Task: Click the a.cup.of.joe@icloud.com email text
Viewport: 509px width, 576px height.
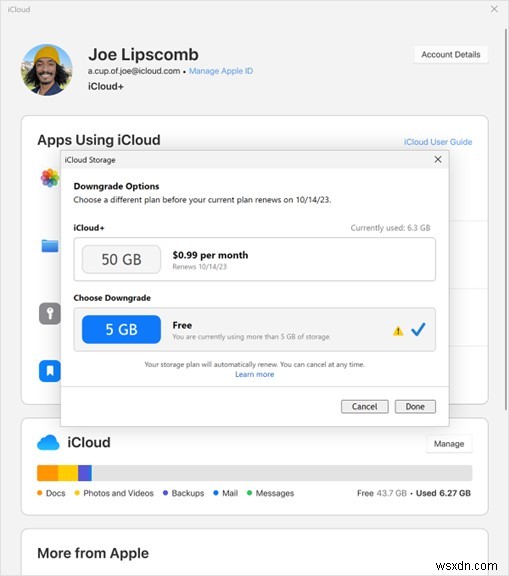Action: click(134, 71)
